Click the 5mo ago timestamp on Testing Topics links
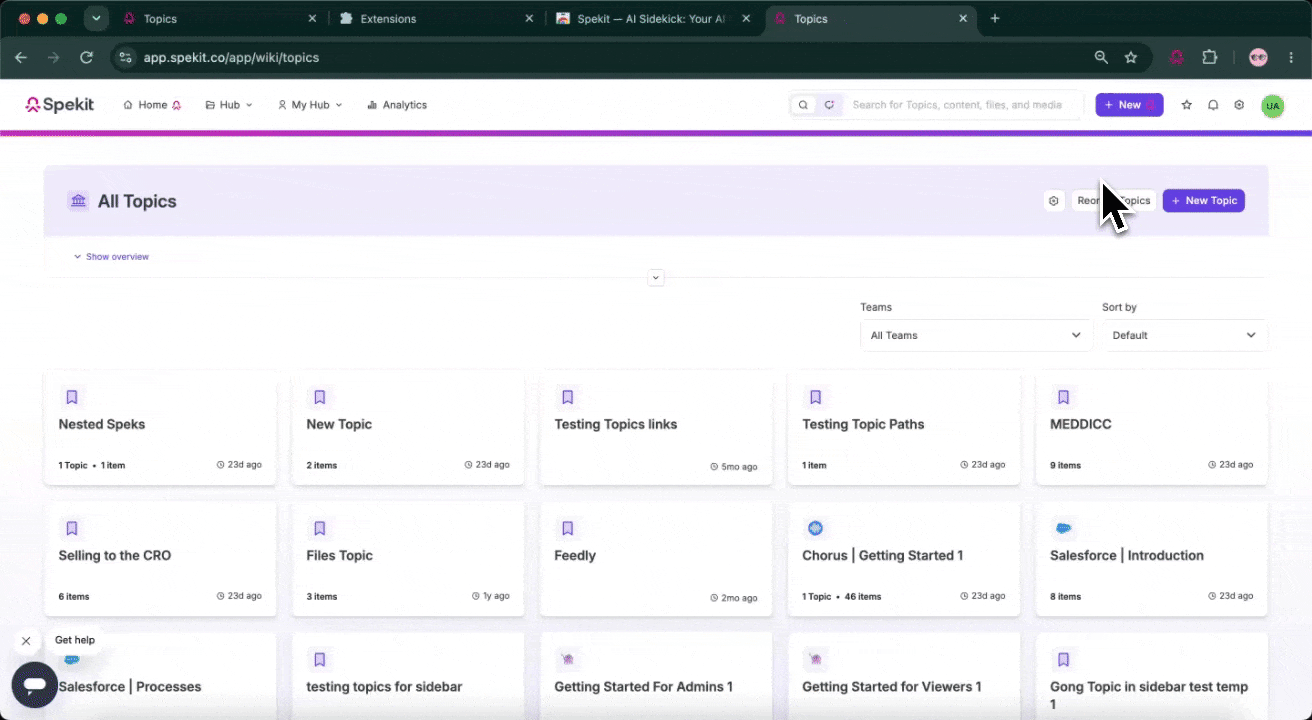This screenshot has height=720, width=1312. click(x=734, y=467)
